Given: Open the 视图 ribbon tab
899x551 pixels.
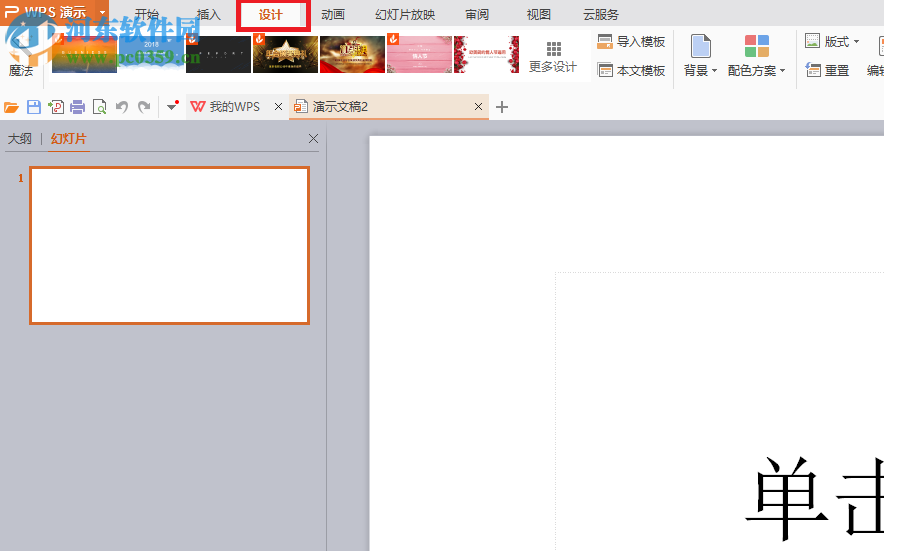Looking at the screenshot, I should tap(538, 15).
